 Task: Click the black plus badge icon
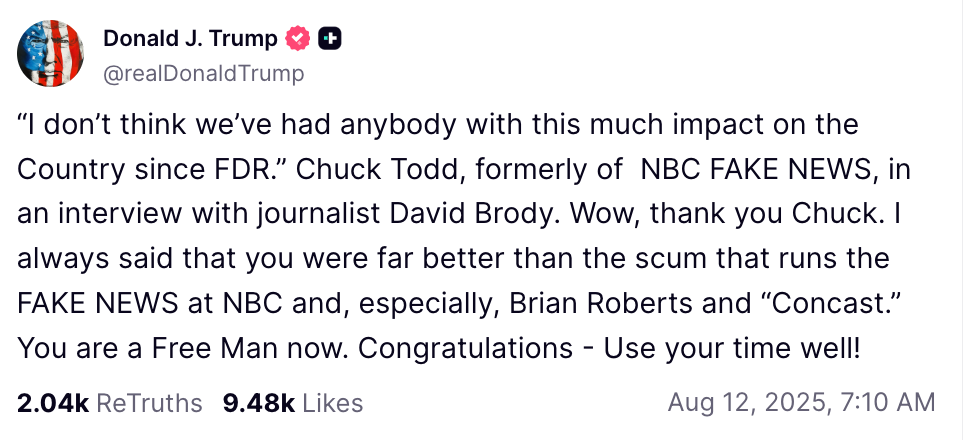[x=330, y=39]
